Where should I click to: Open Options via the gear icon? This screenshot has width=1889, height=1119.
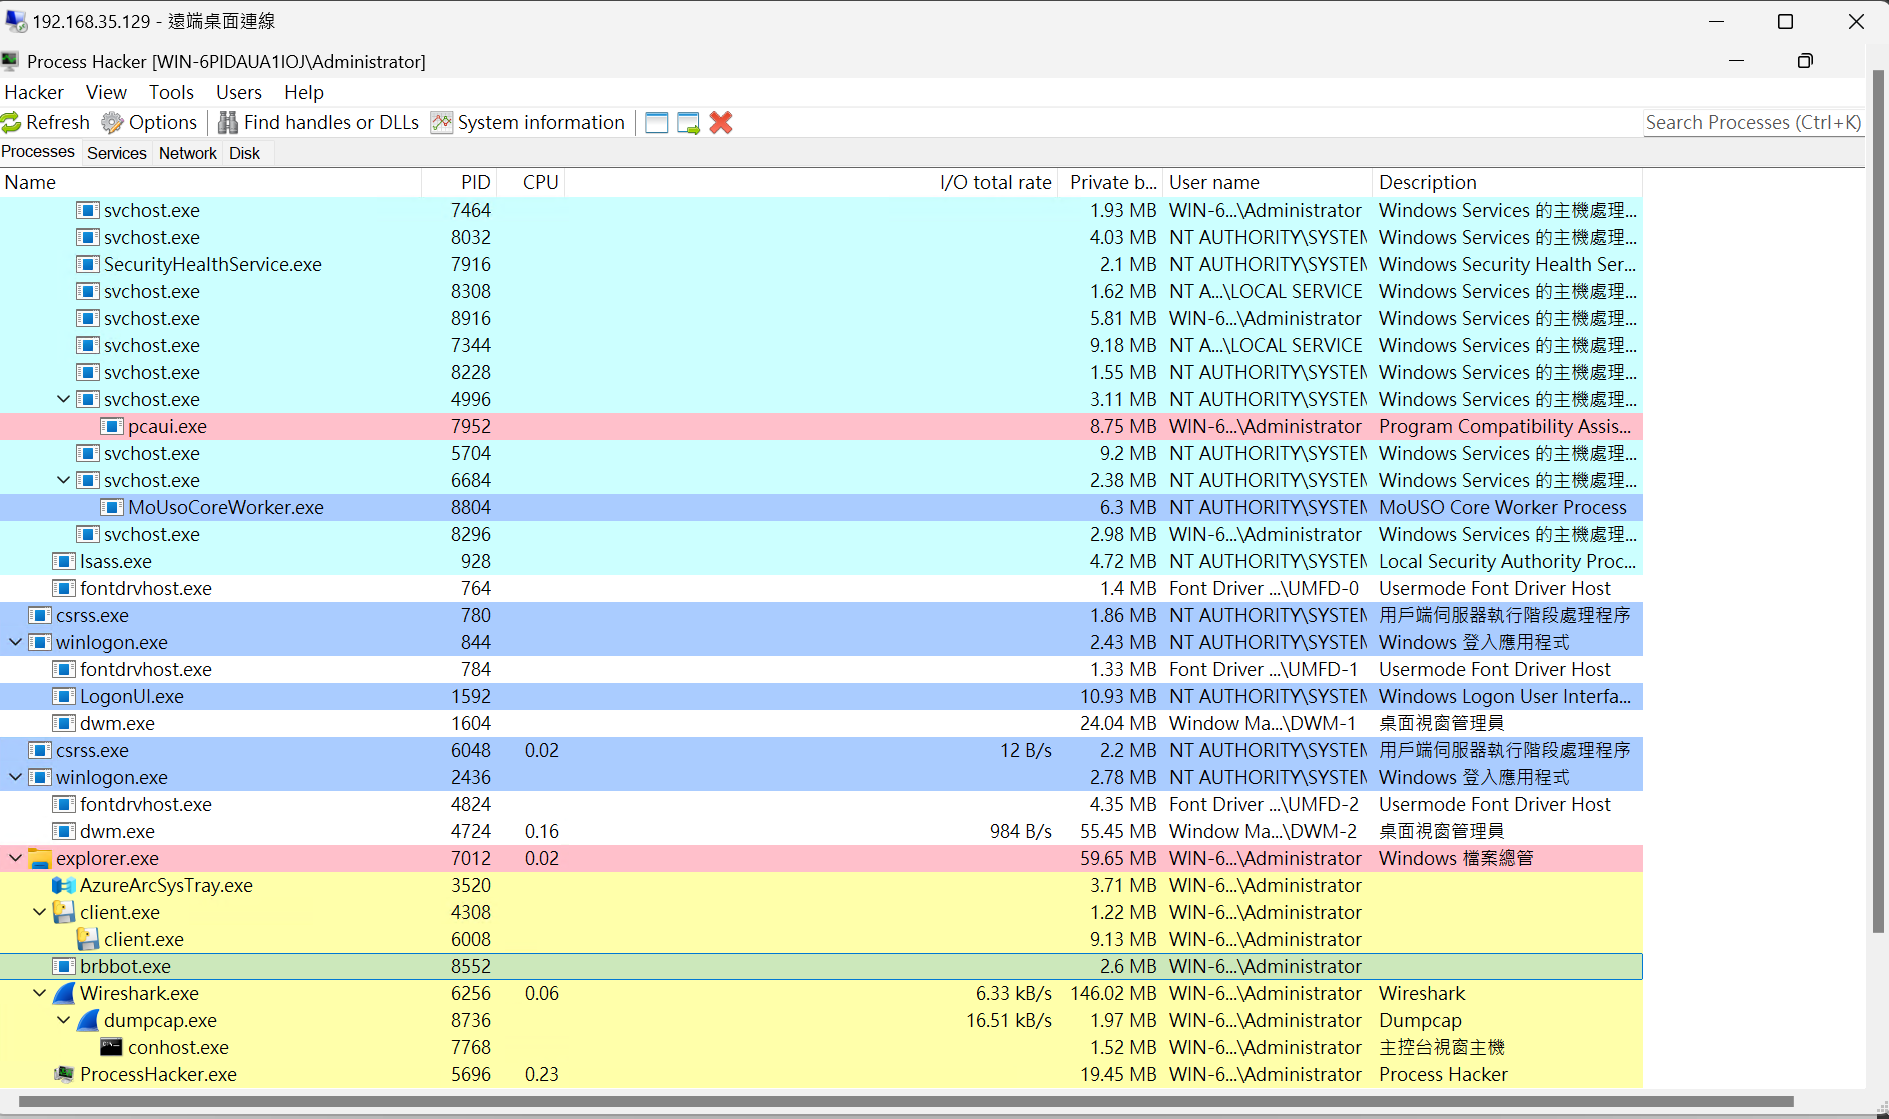pos(112,123)
